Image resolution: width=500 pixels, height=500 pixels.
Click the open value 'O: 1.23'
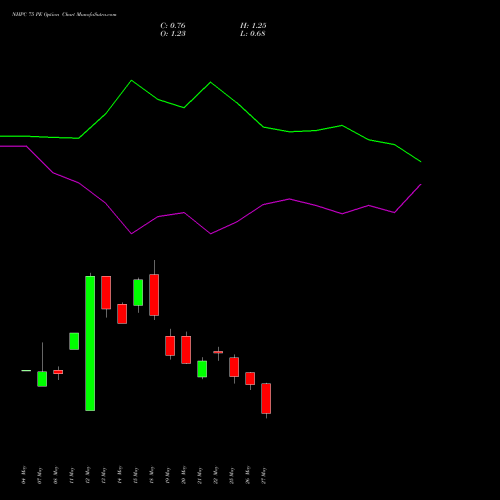click(x=173, y=34)
